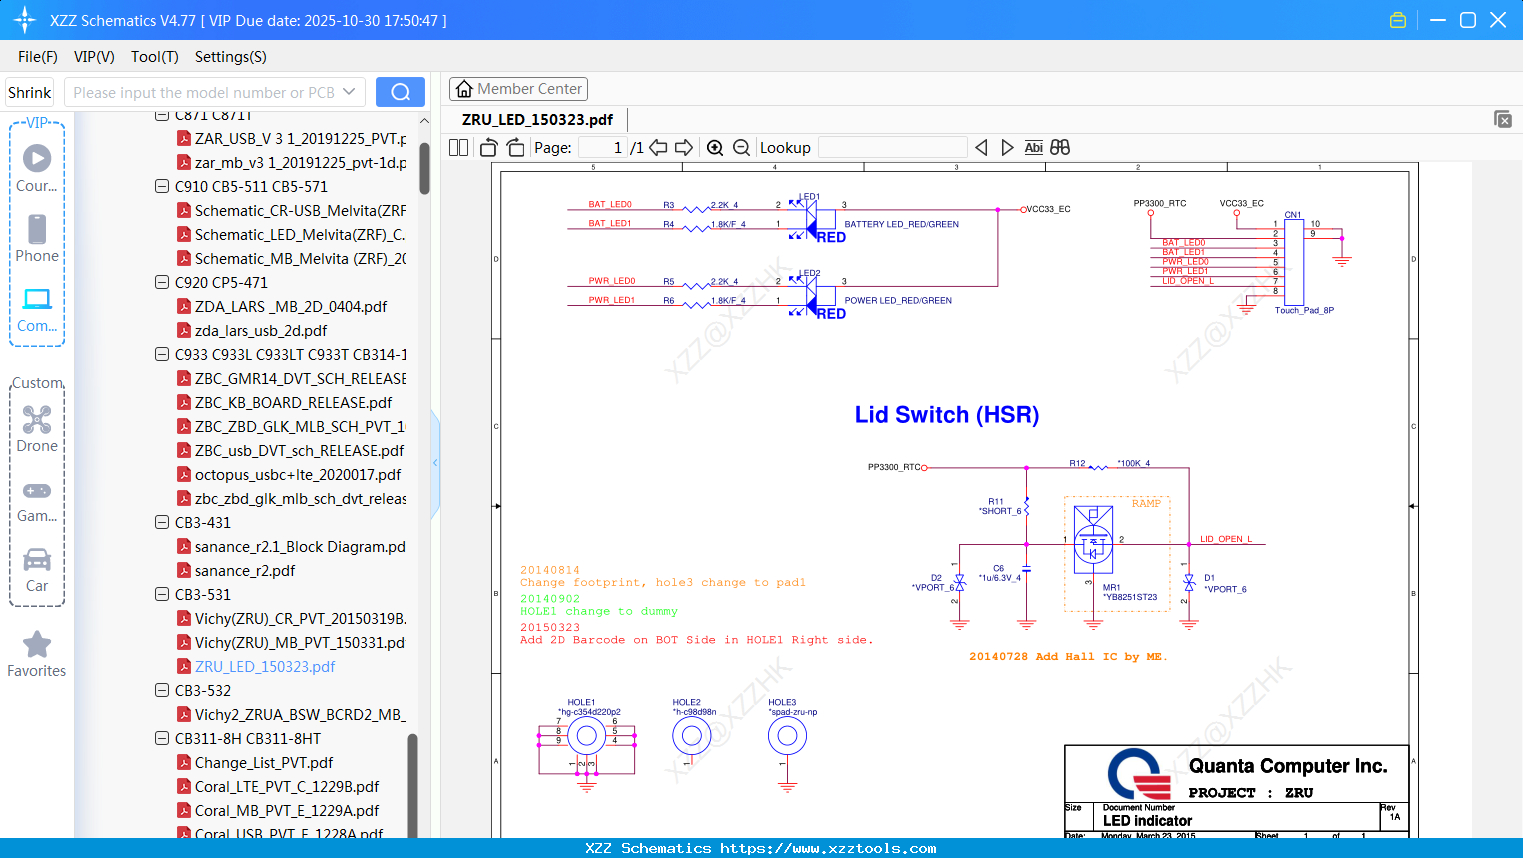Image resolution: width=1523 pixels, height=858 pixels.
Task: Open Vichy(ZRU)_CR_PVT_20150319B file
Action: coord(299,619)
